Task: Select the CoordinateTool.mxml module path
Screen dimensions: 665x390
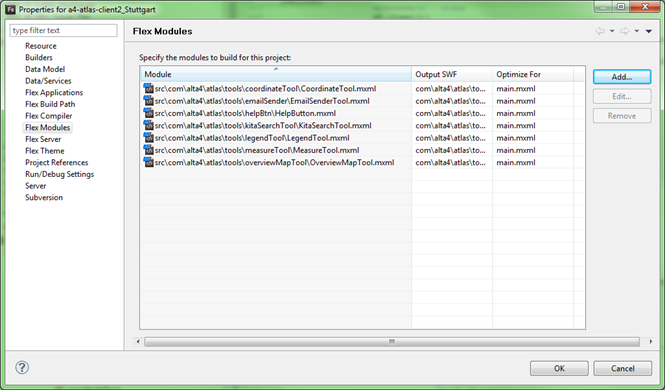Action: coord(265,88)
